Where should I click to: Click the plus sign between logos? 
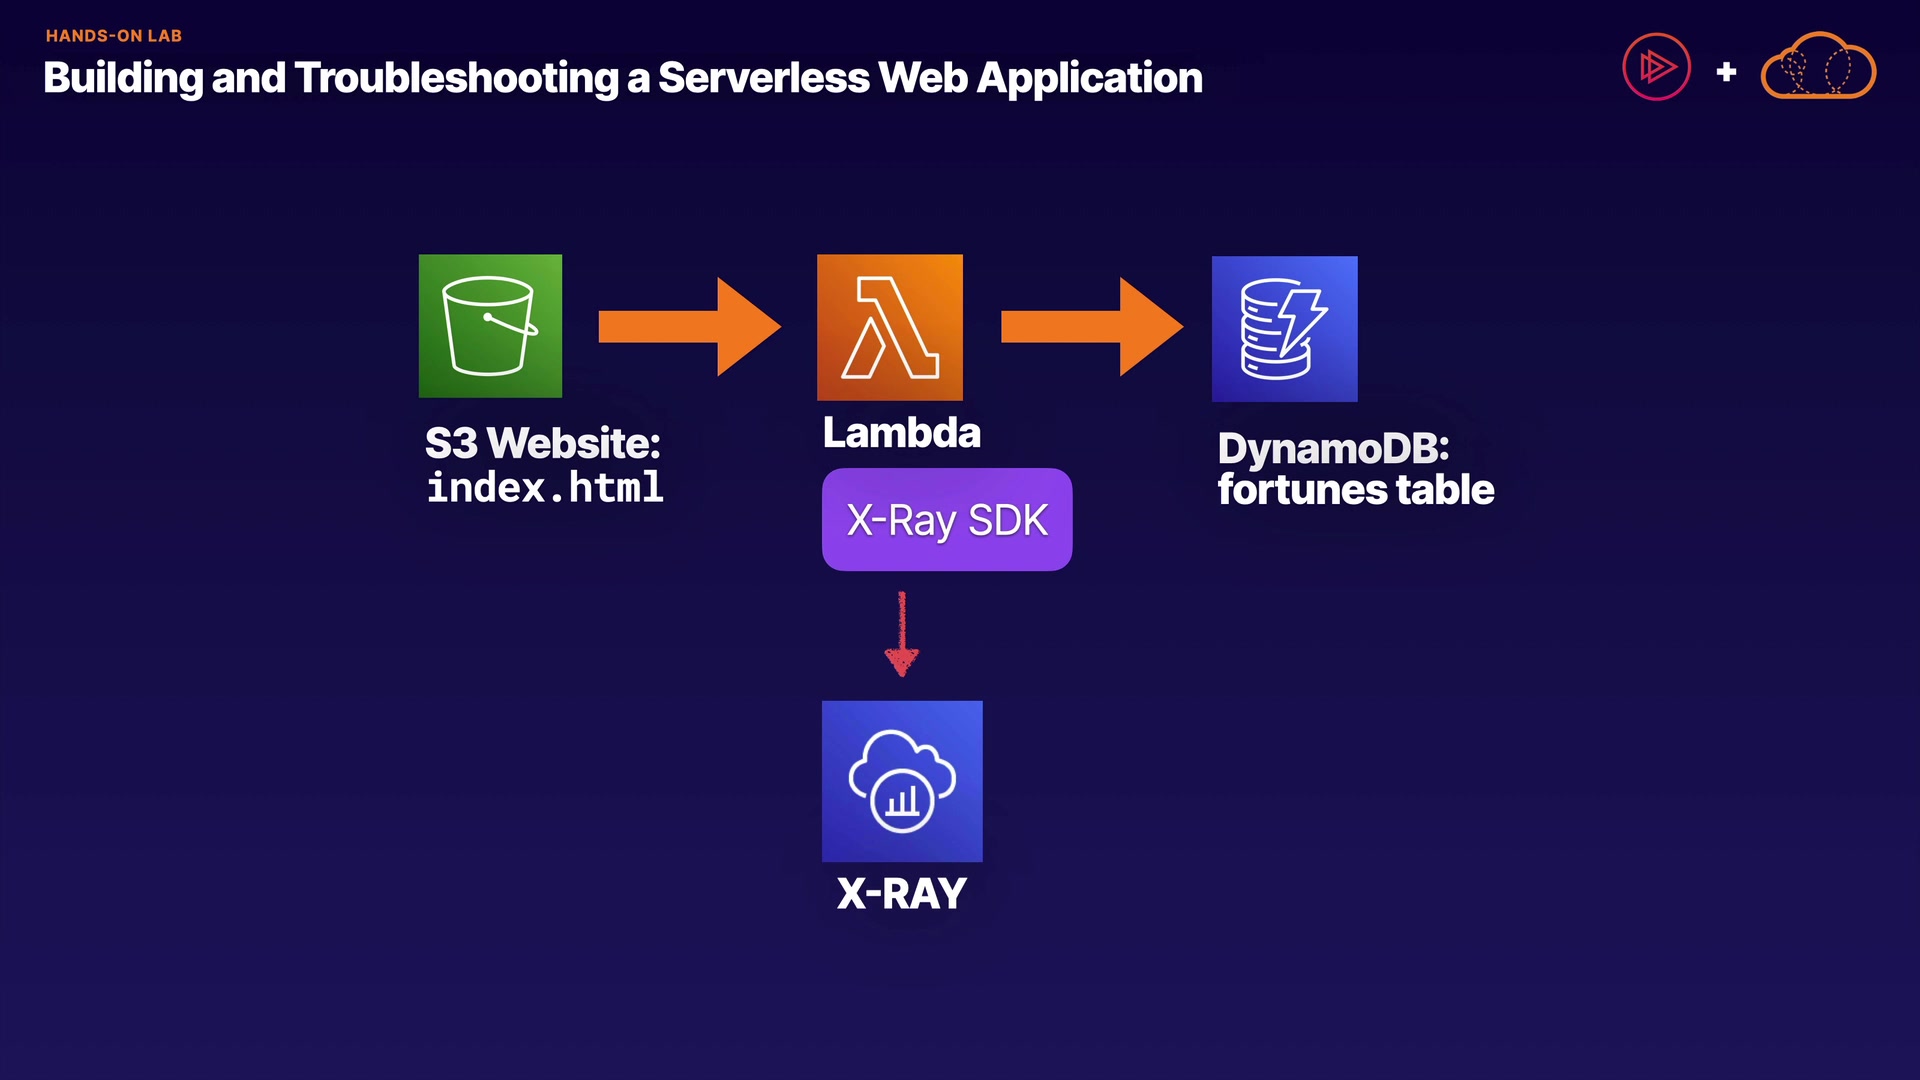pos(1726,72)
